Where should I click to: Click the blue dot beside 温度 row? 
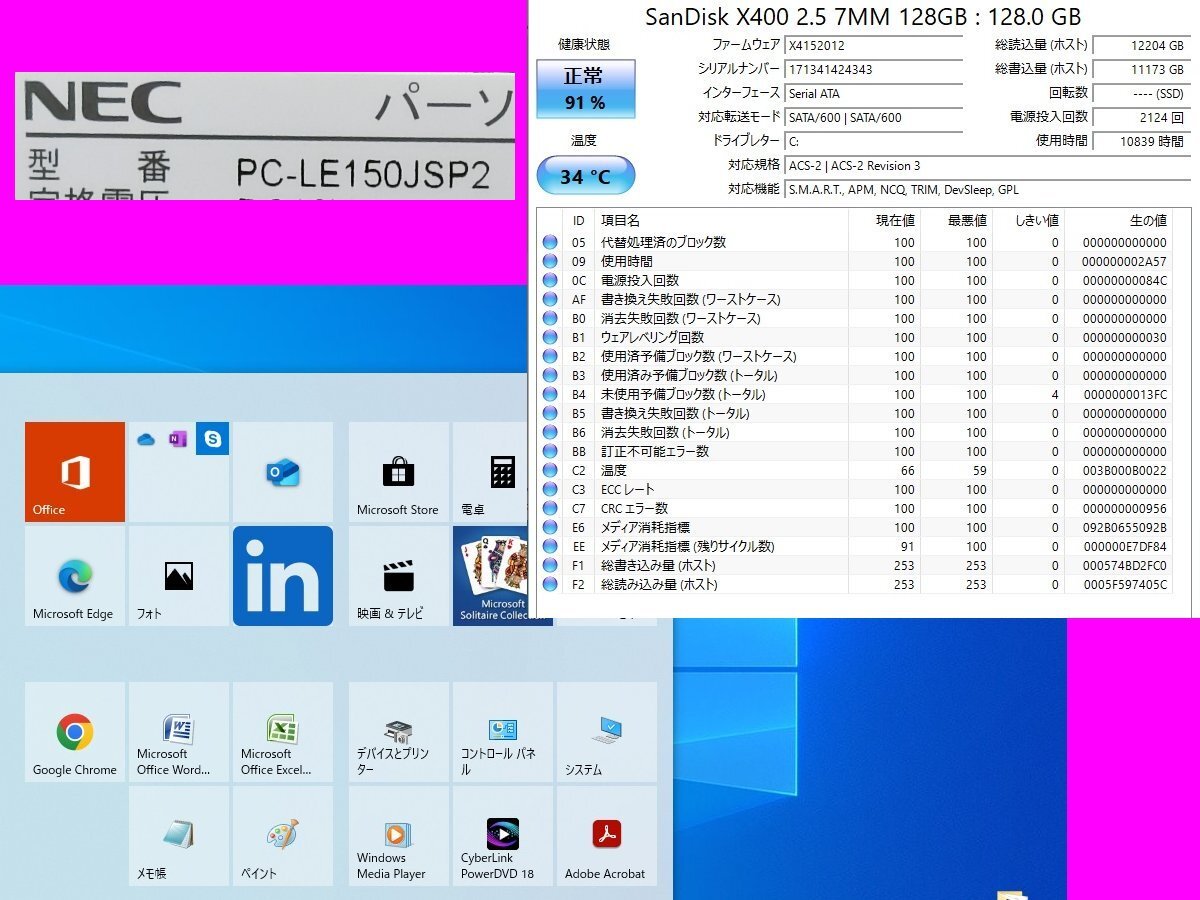coord(551,470)
